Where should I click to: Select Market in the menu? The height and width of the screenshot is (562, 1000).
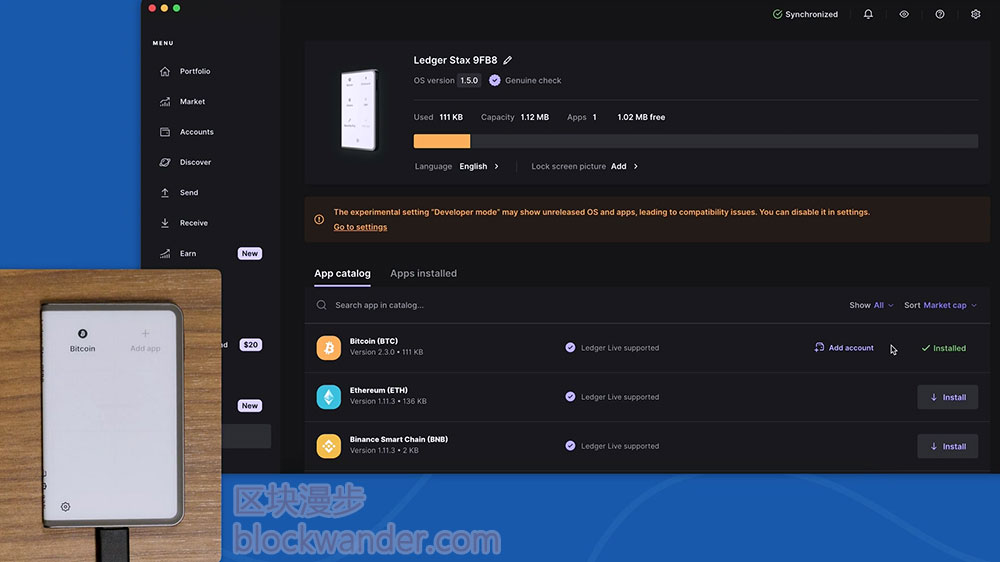coord(193,101)
